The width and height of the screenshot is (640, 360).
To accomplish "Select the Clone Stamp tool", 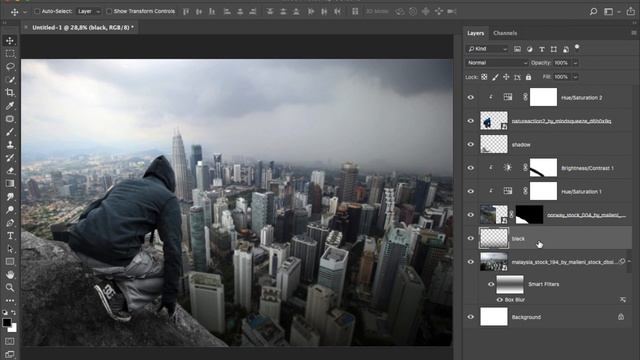I will point(10,145).
